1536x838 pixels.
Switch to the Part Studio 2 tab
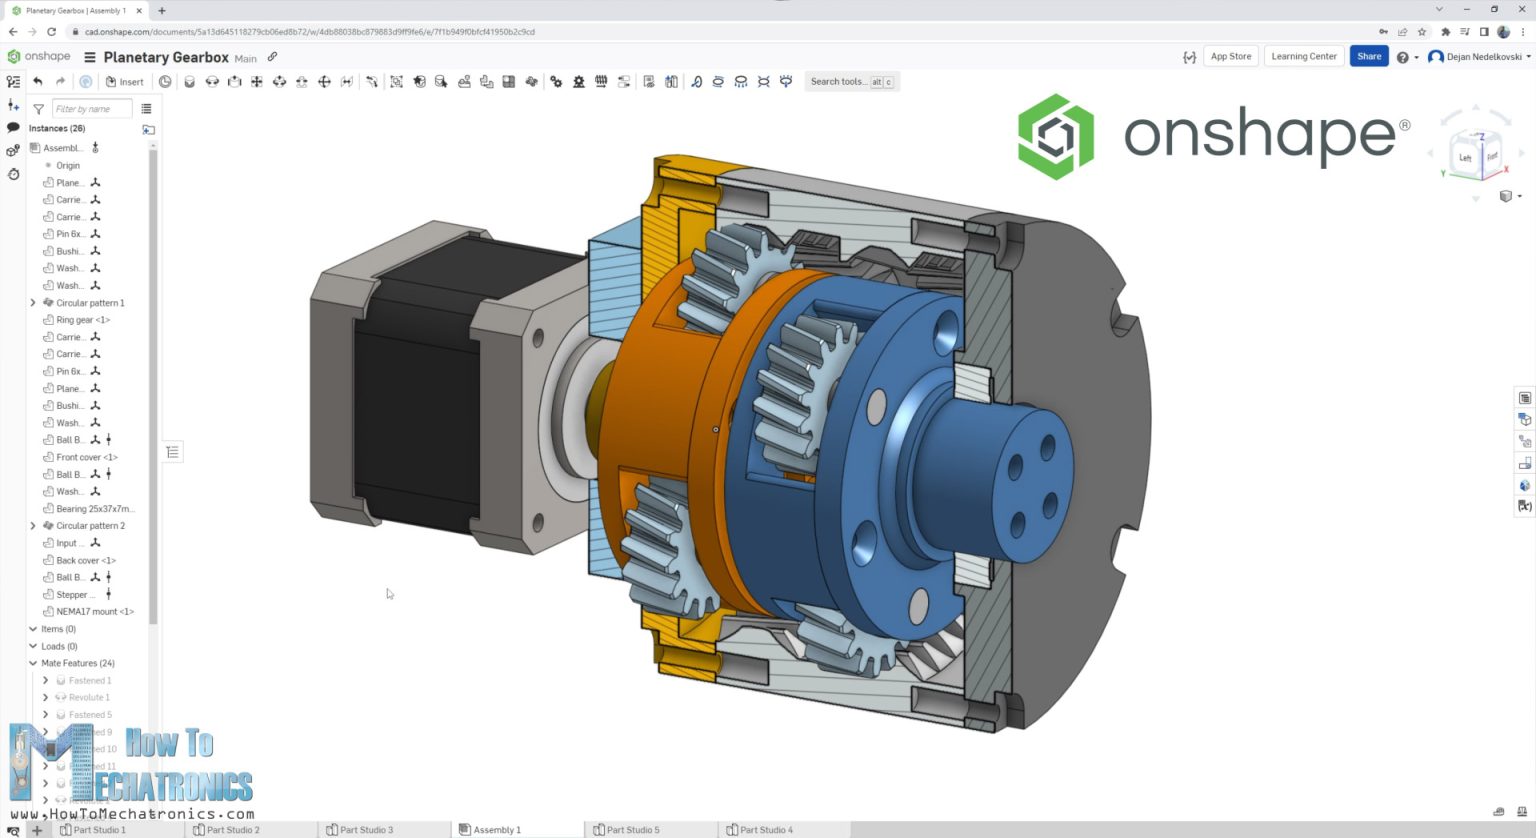[x=232, y=829]
